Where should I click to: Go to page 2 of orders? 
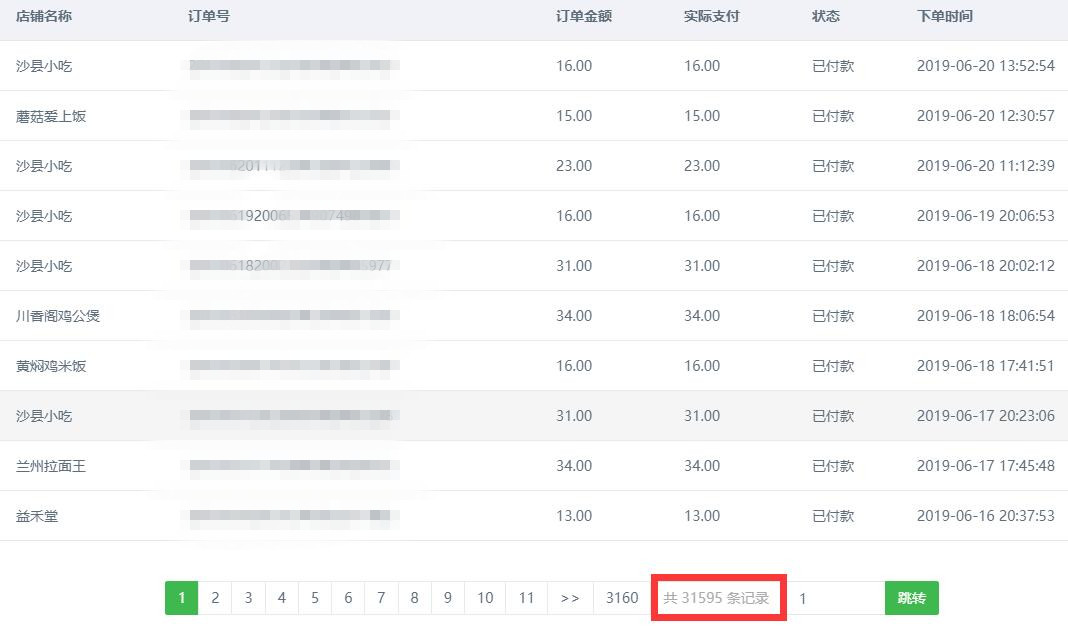coord(215,598)
